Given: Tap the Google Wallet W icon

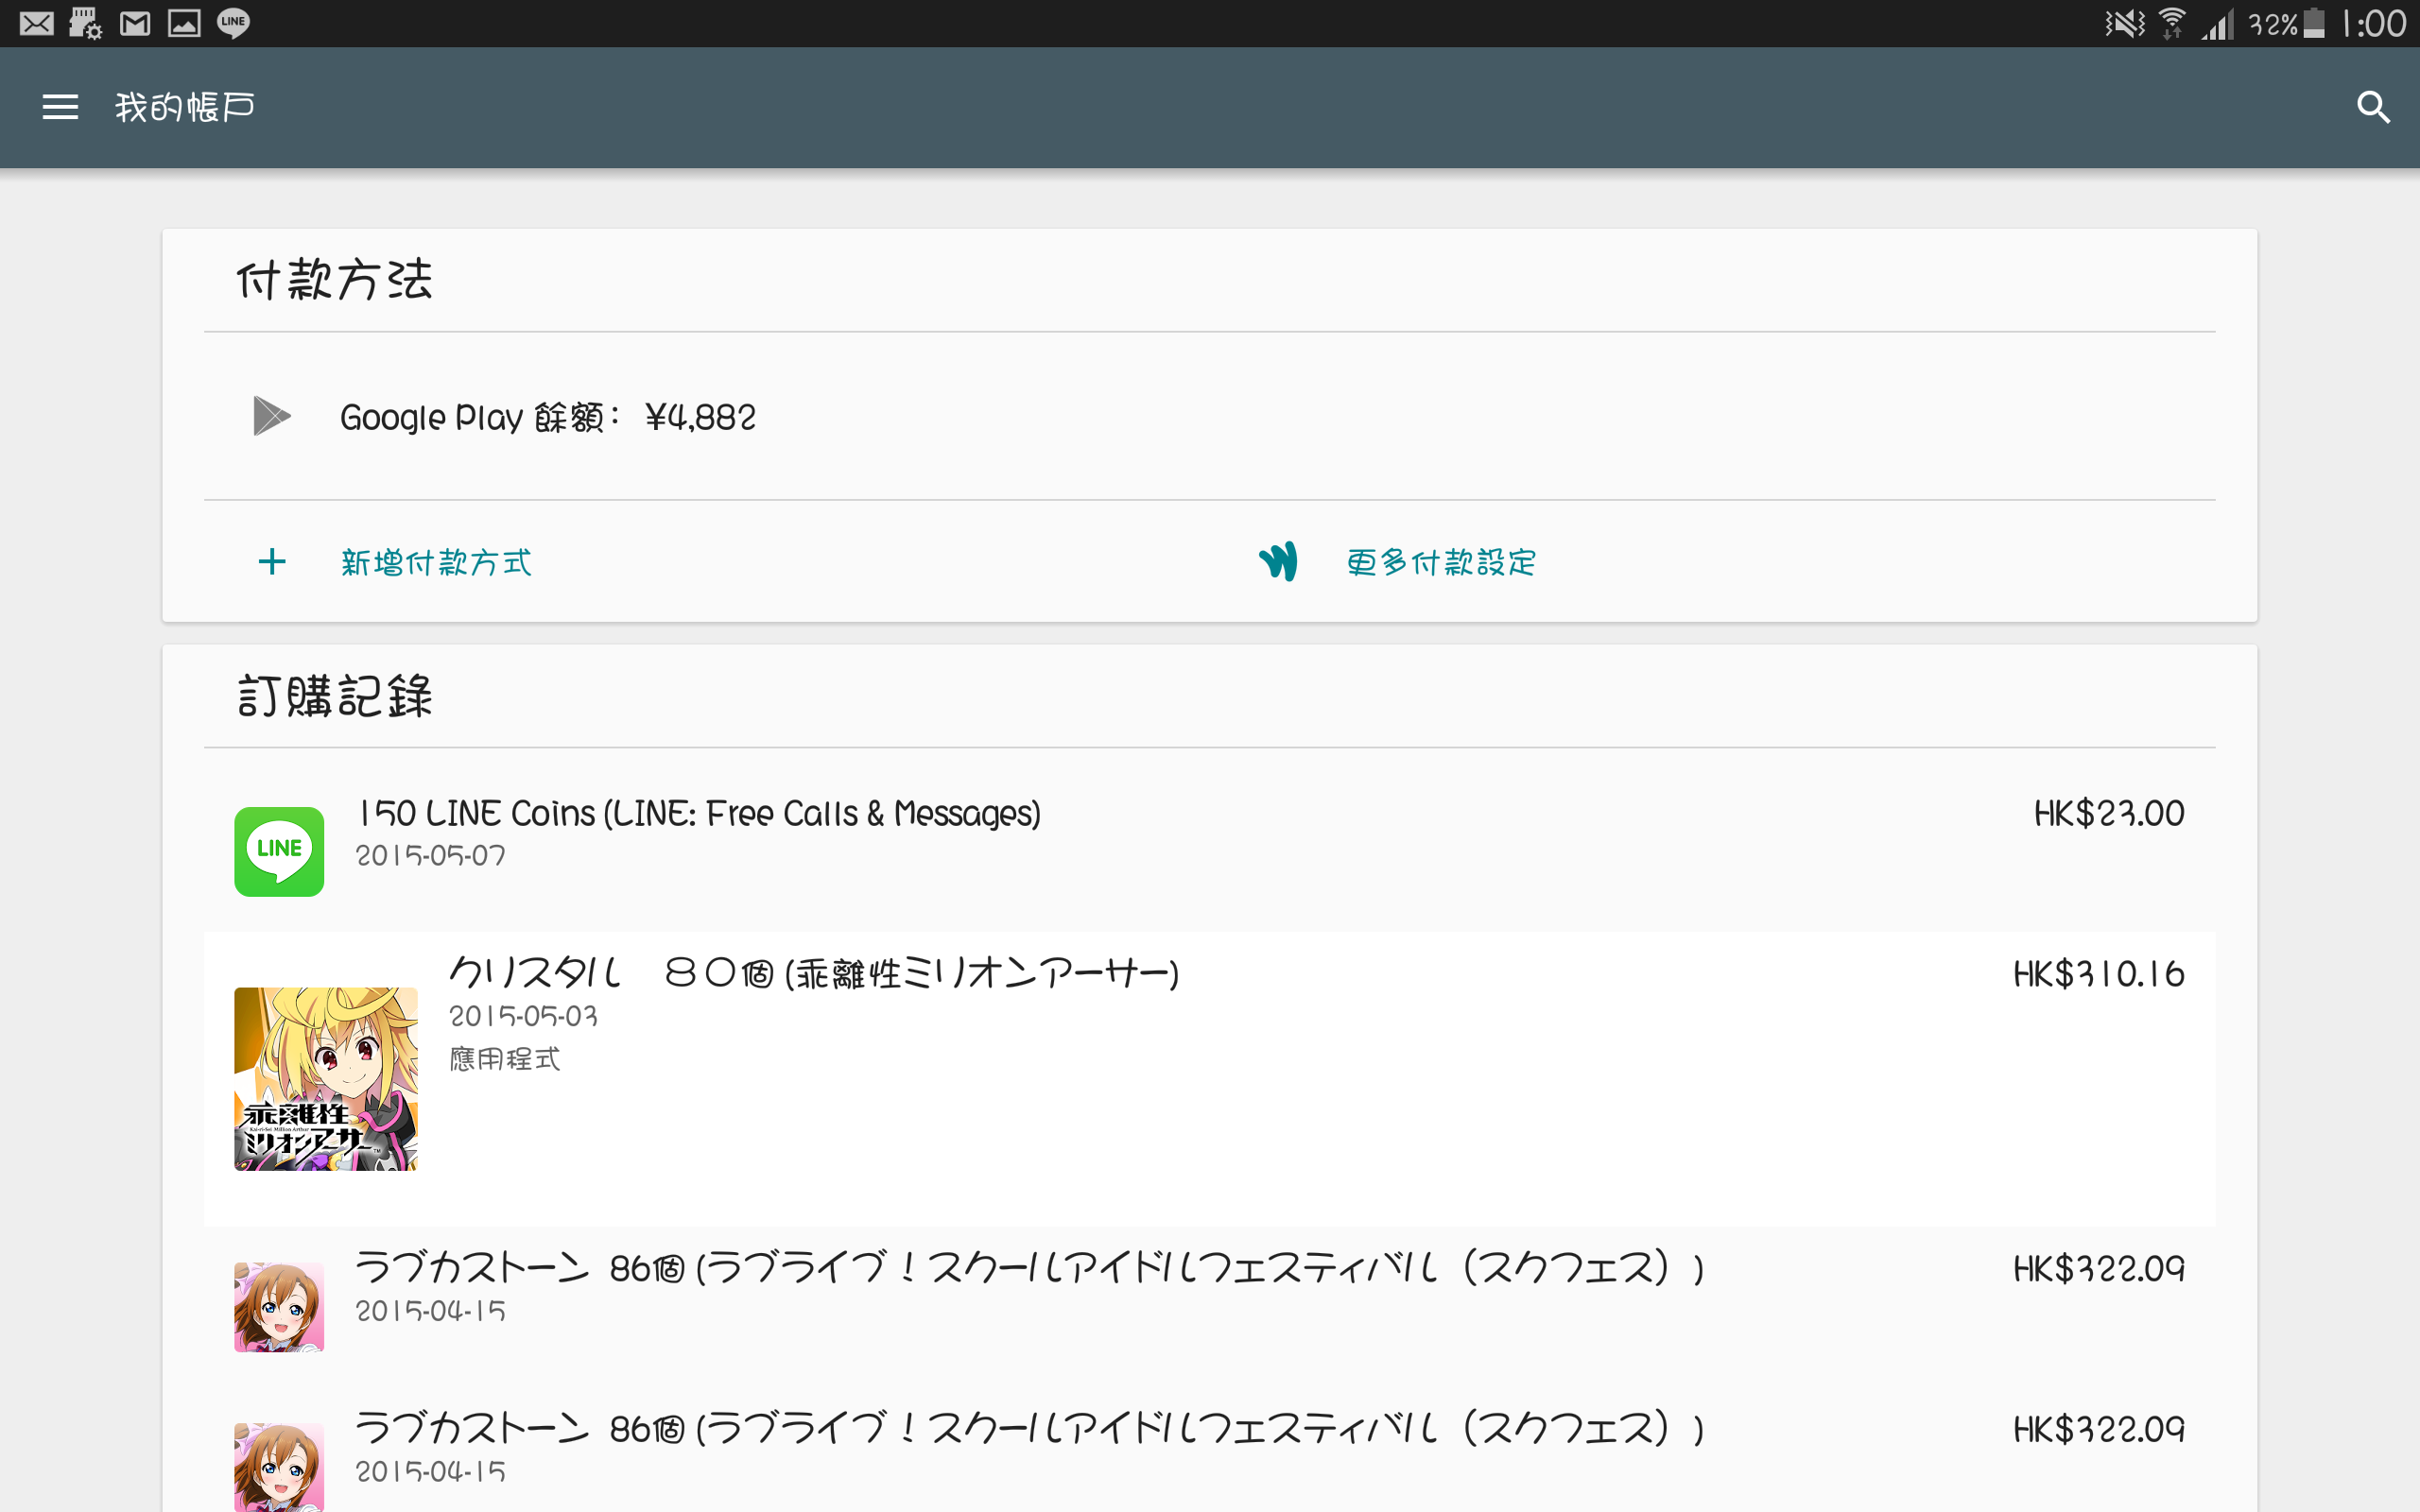Looking at the screenshot, I should point(1278,561).
